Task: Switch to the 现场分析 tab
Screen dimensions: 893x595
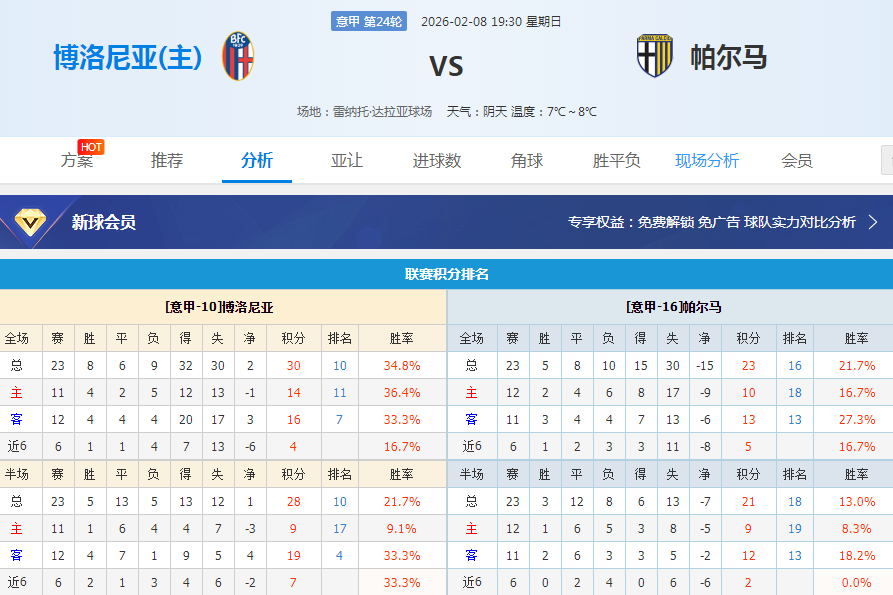Action: pos(708,160)
